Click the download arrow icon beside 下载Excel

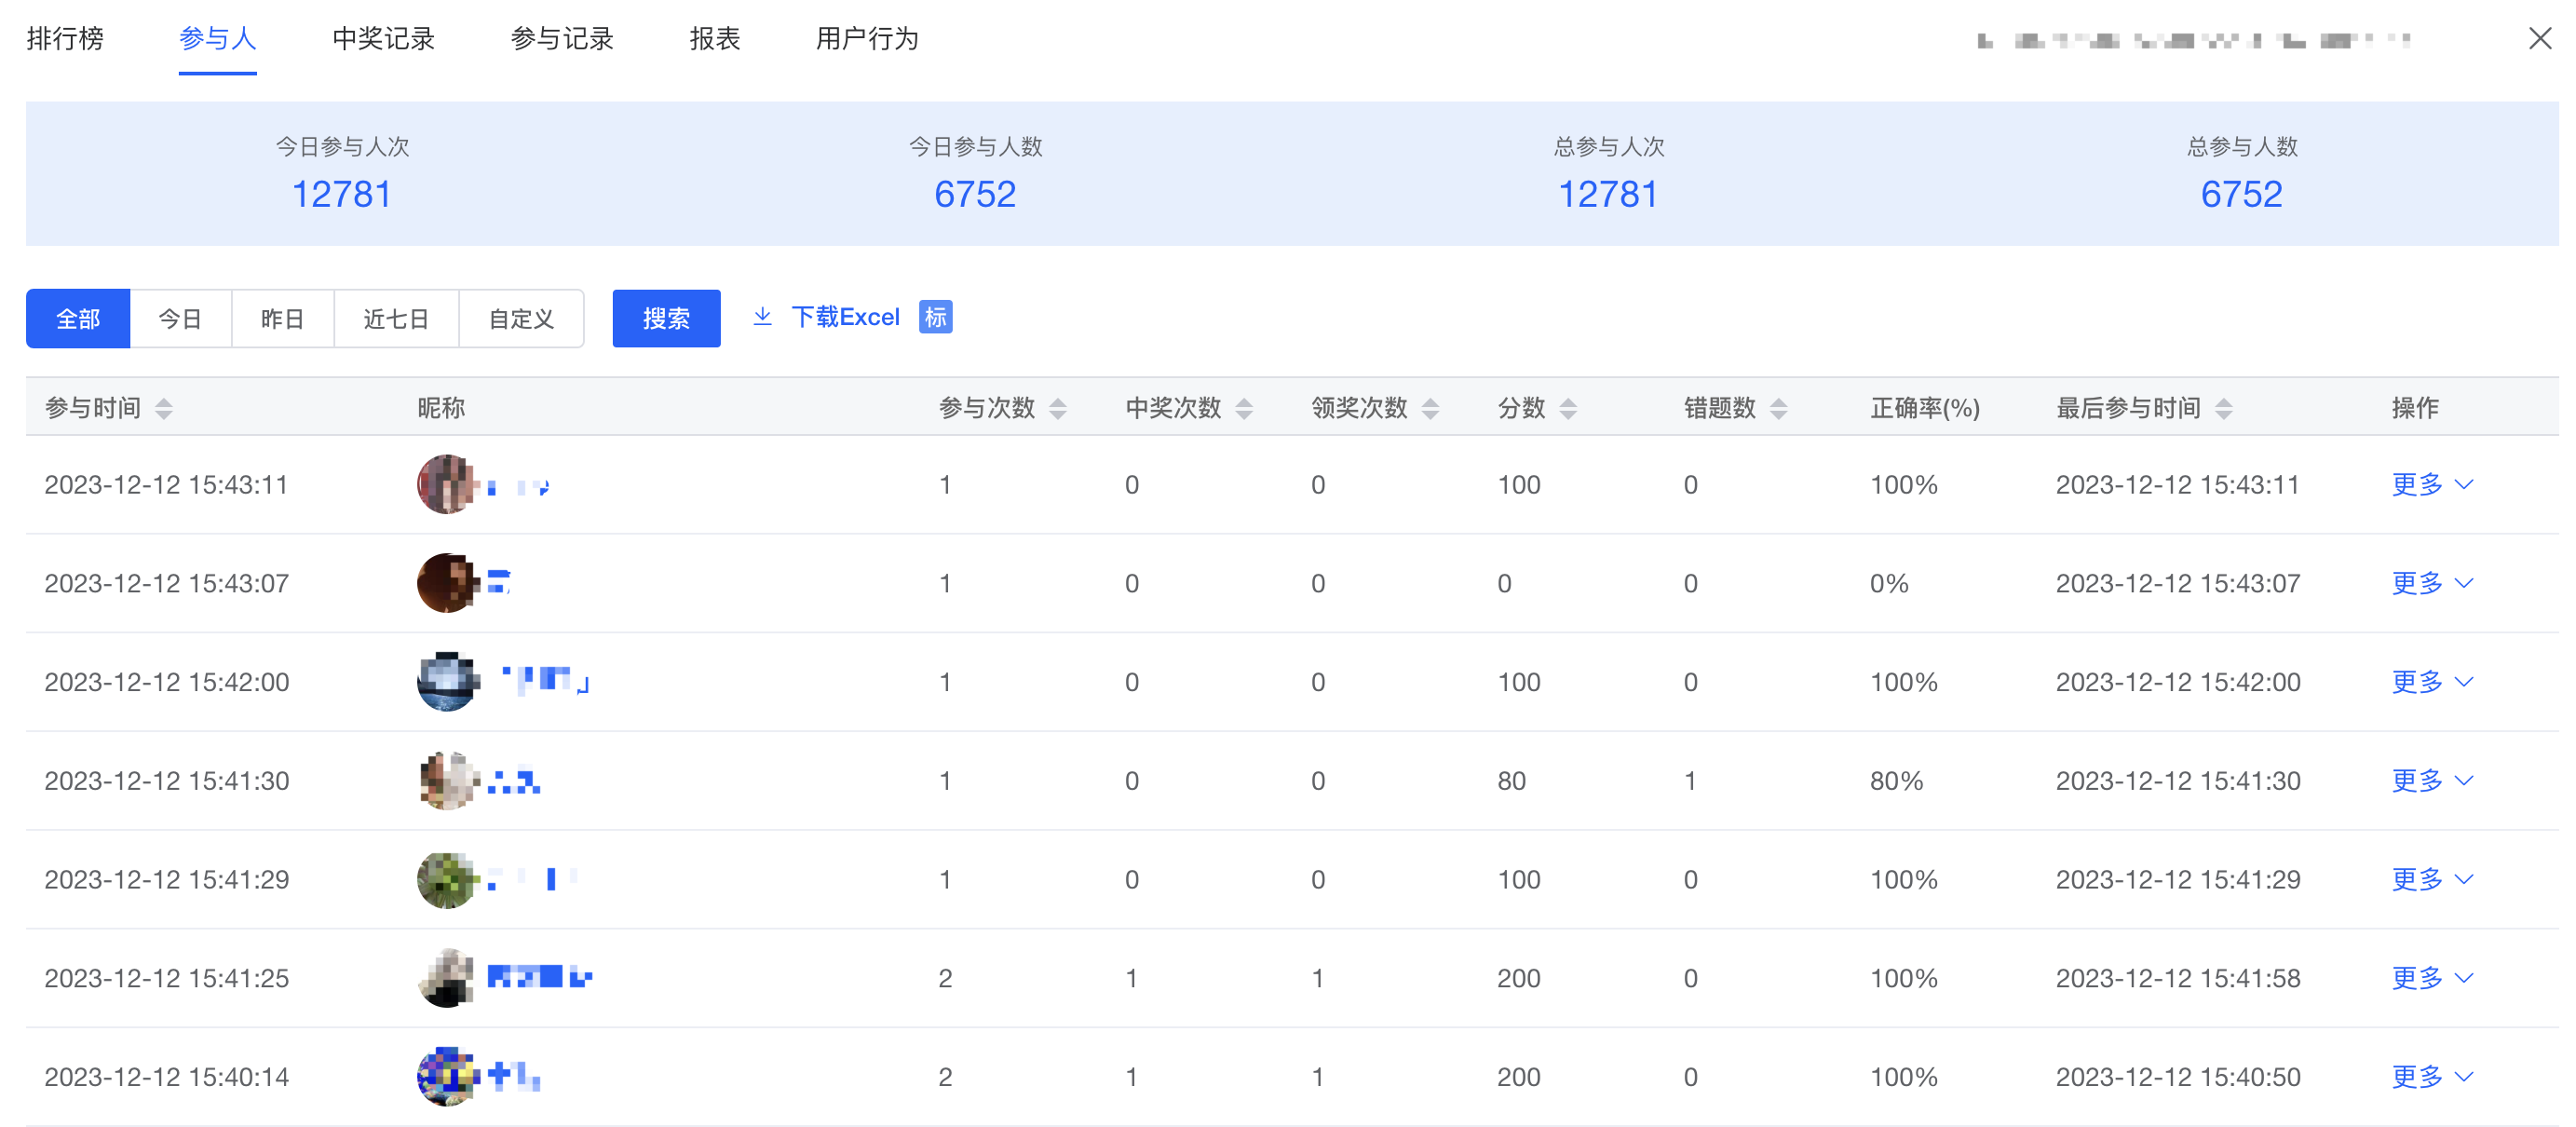point(762,317)
